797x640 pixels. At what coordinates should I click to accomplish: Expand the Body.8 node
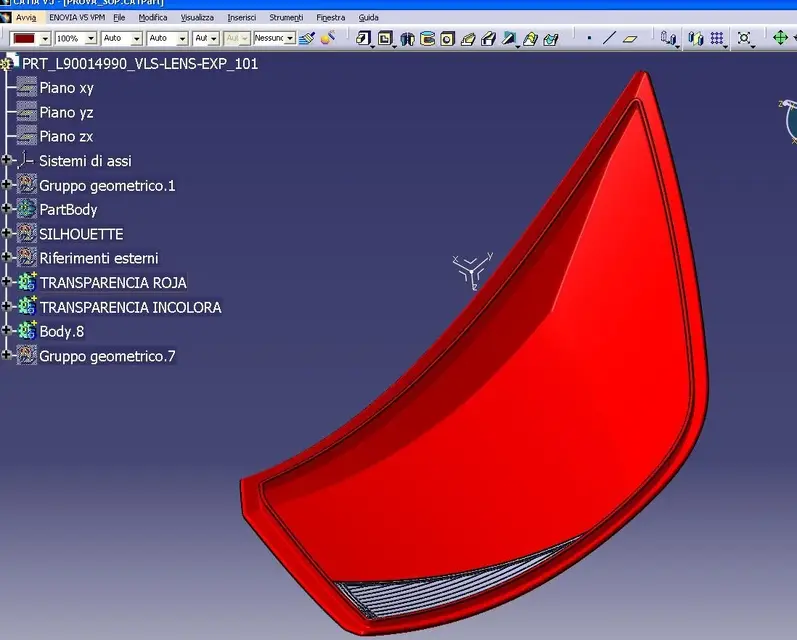coord(6,330)
